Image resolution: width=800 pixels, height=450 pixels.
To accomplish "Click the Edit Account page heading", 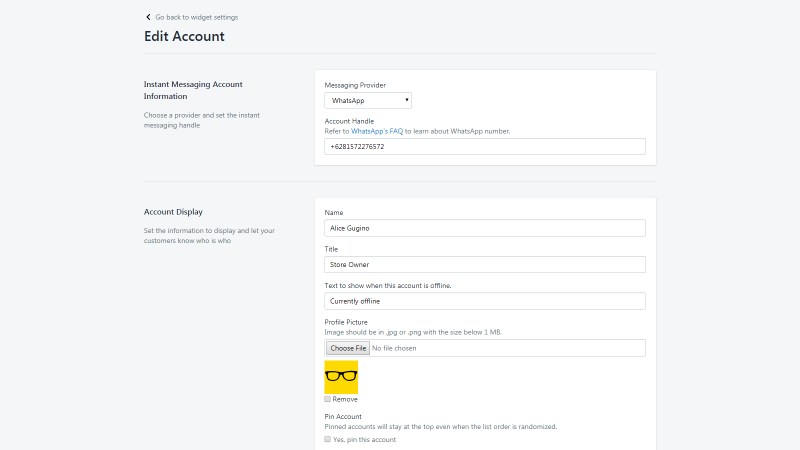I will coord(184,36).
